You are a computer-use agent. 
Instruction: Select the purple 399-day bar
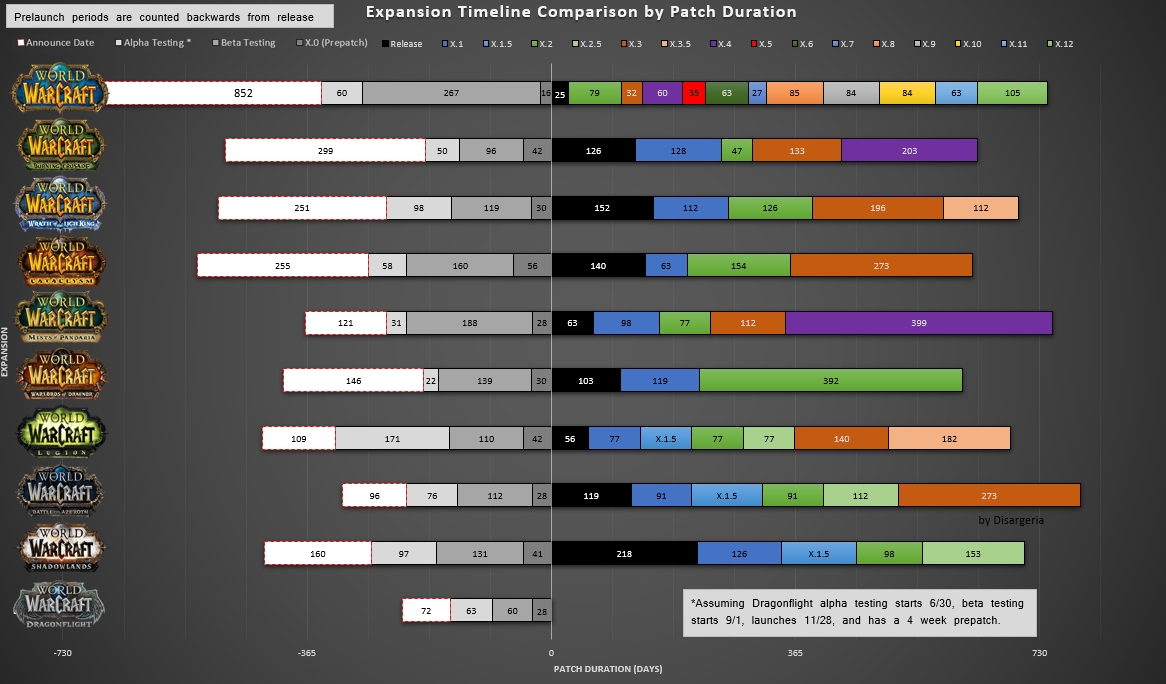pos(918,323)
